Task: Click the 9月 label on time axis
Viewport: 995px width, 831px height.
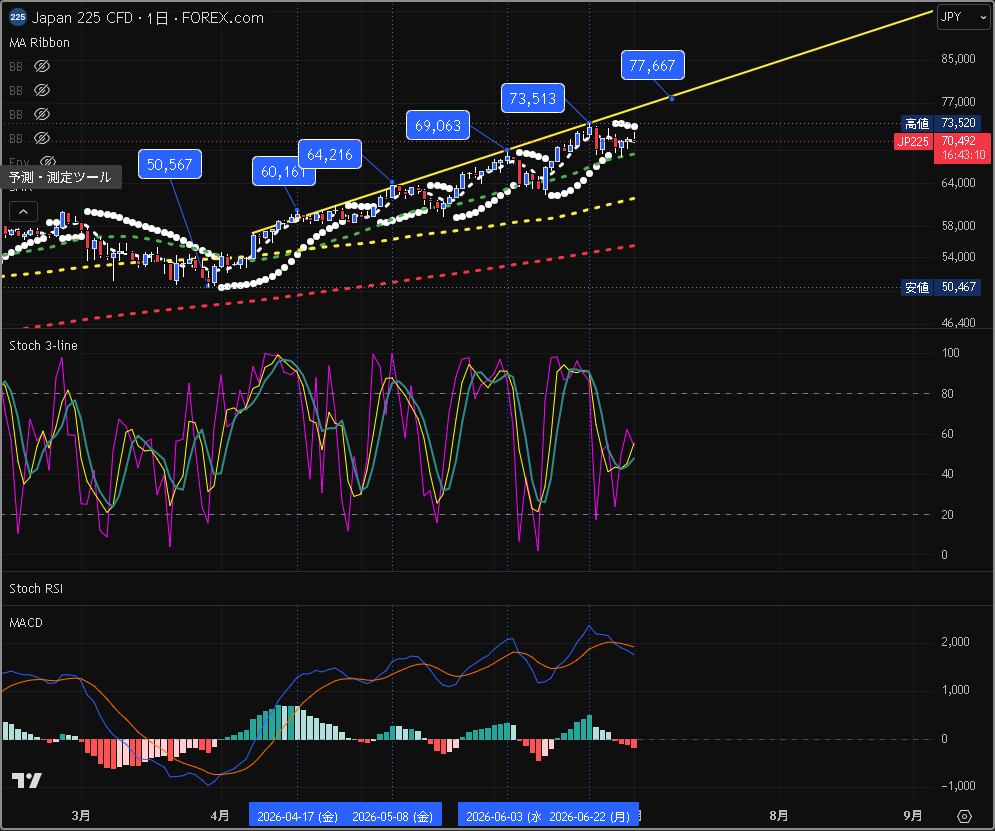Action: click(913, 816)
